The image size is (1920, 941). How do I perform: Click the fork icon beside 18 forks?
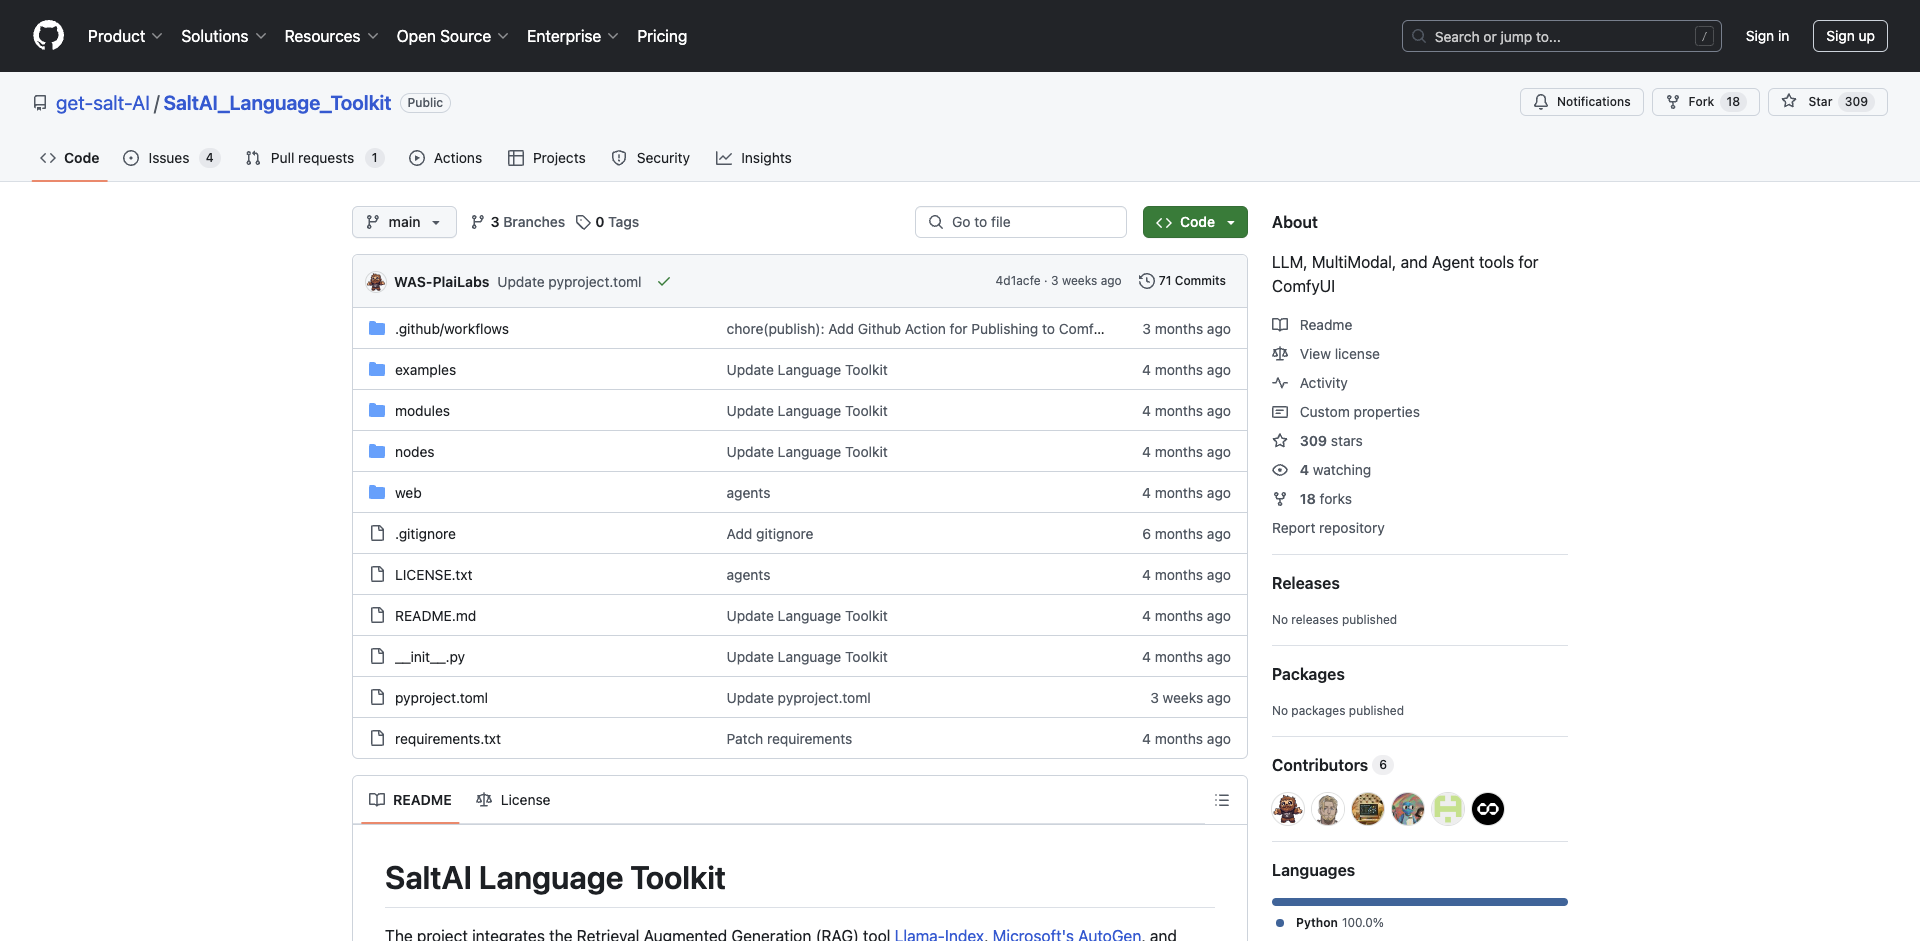pos(1280,499)
